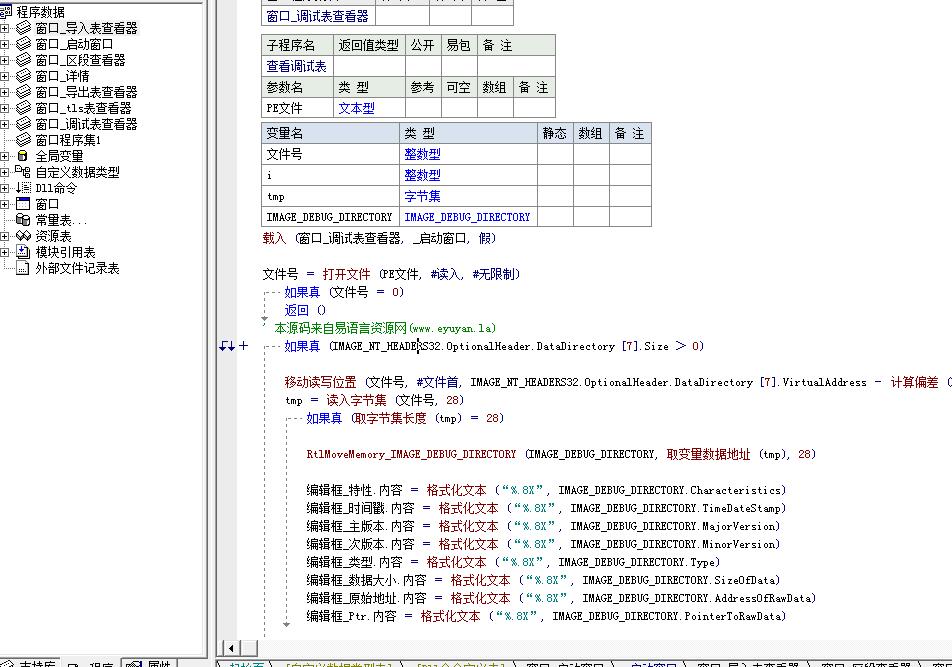The height and width of the screenshot is (667, 952).
Task: Expand the 窗口 tree node
Action: pyautogui.click(x=4, y=205)
